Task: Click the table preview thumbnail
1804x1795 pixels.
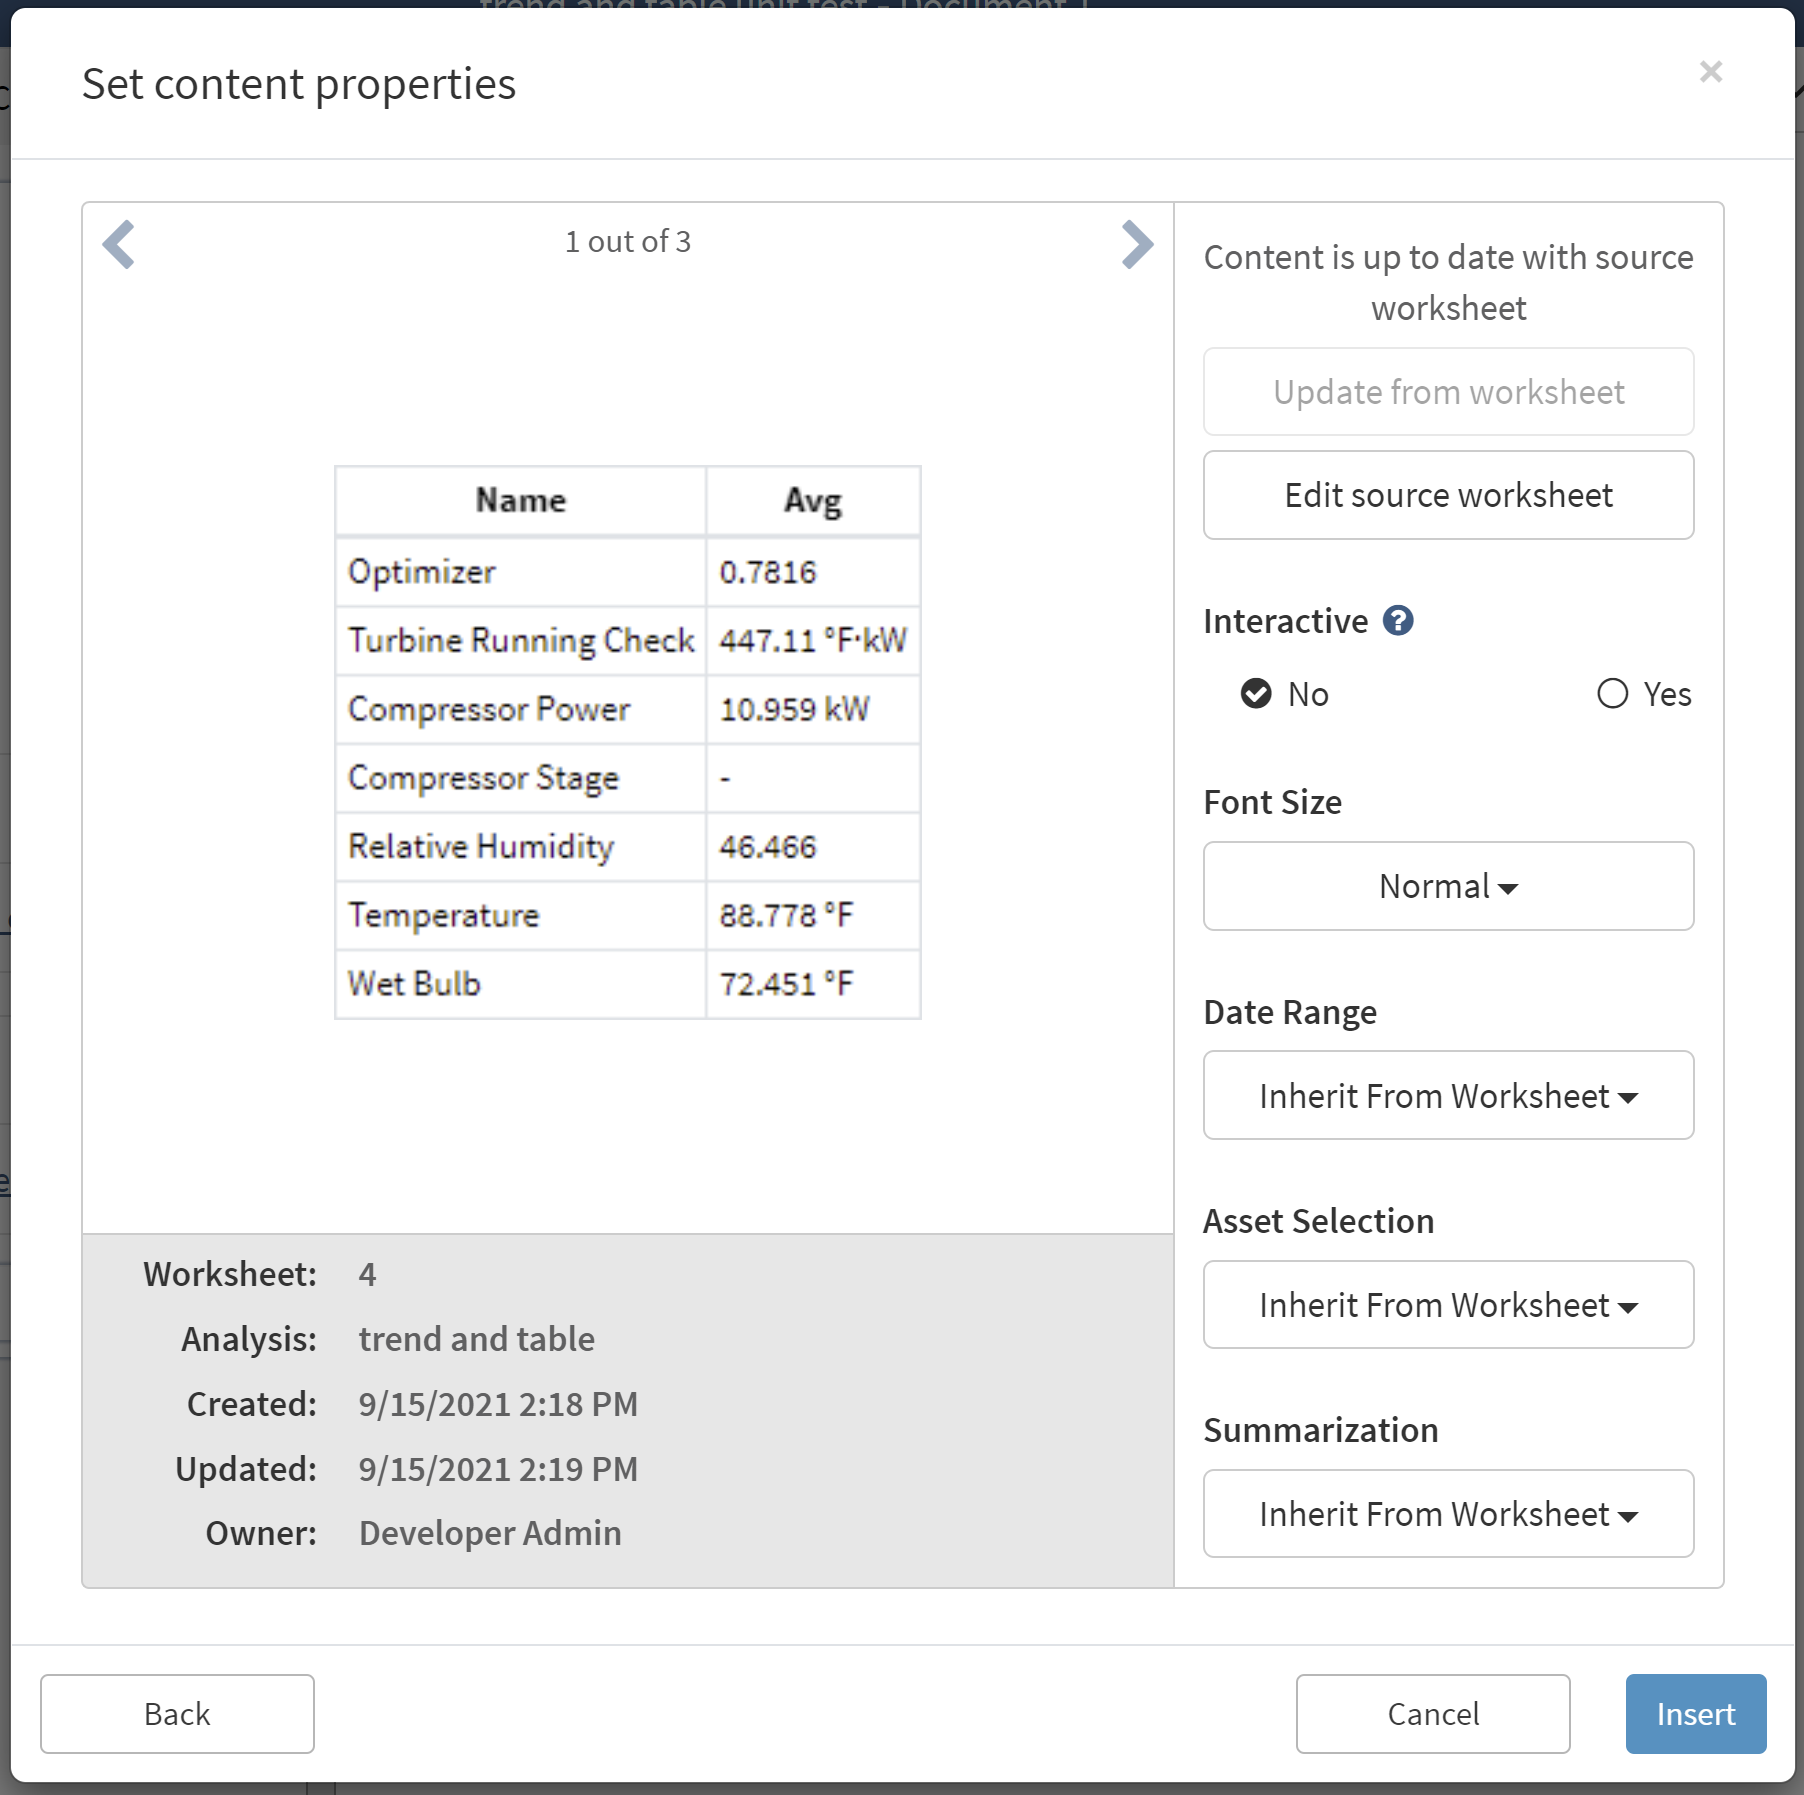Action: [627, 742]
